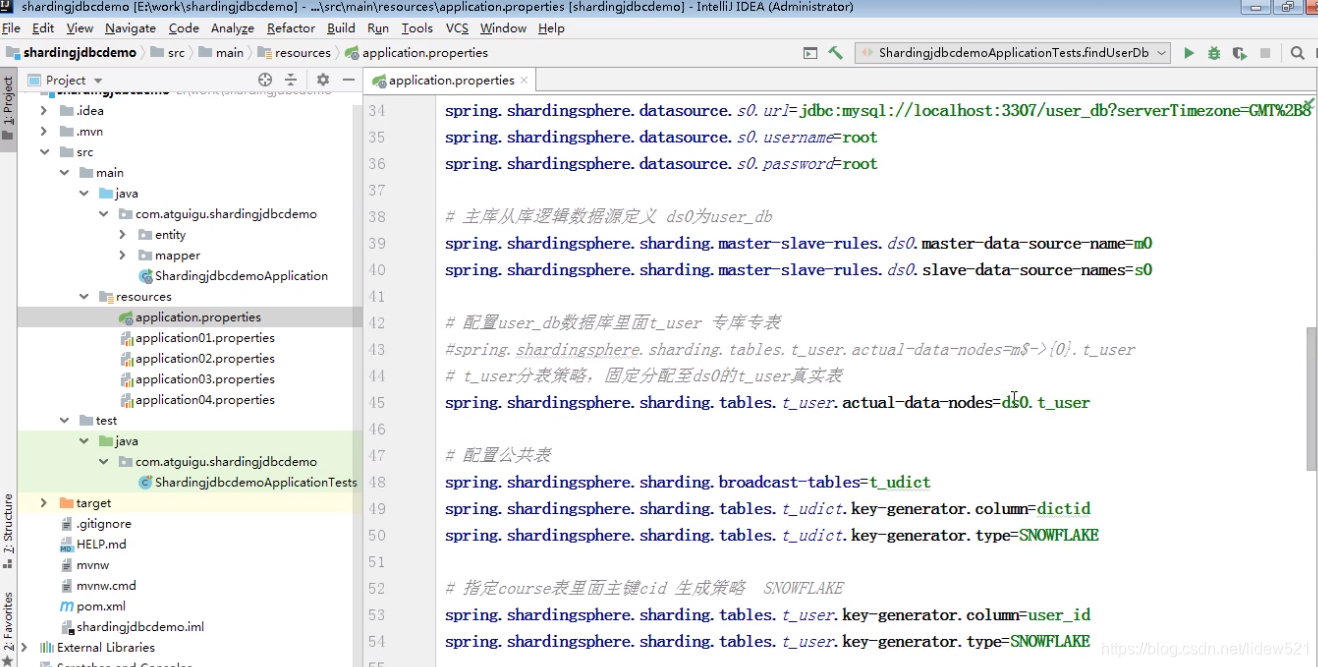Click editor vertical scrollbar thumb

point(1311,398)
